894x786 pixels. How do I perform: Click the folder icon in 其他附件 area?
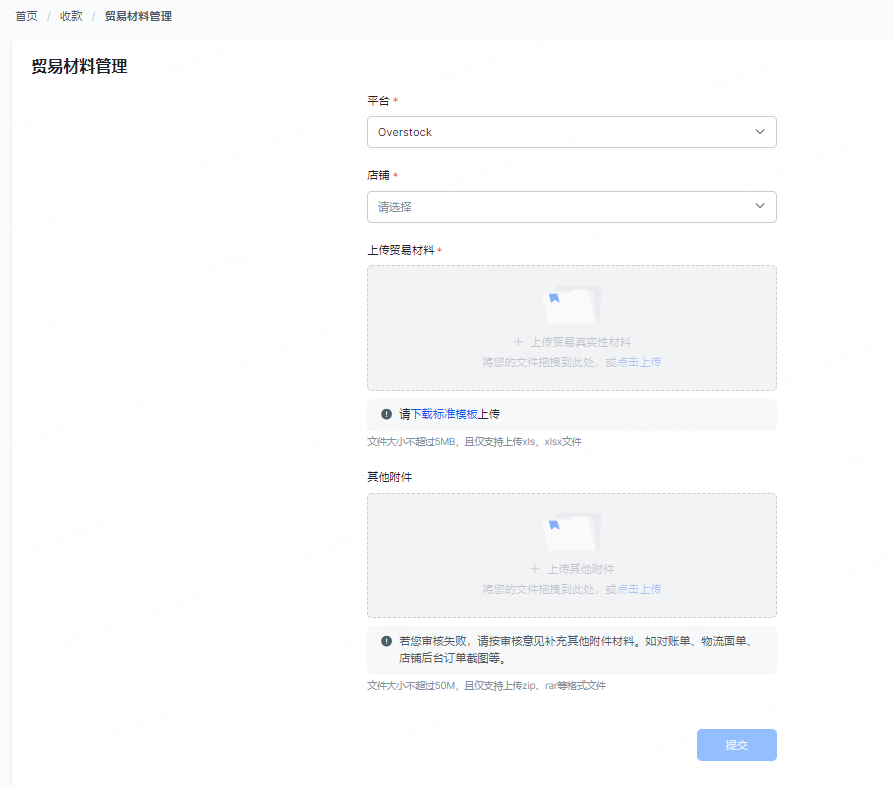571,533
